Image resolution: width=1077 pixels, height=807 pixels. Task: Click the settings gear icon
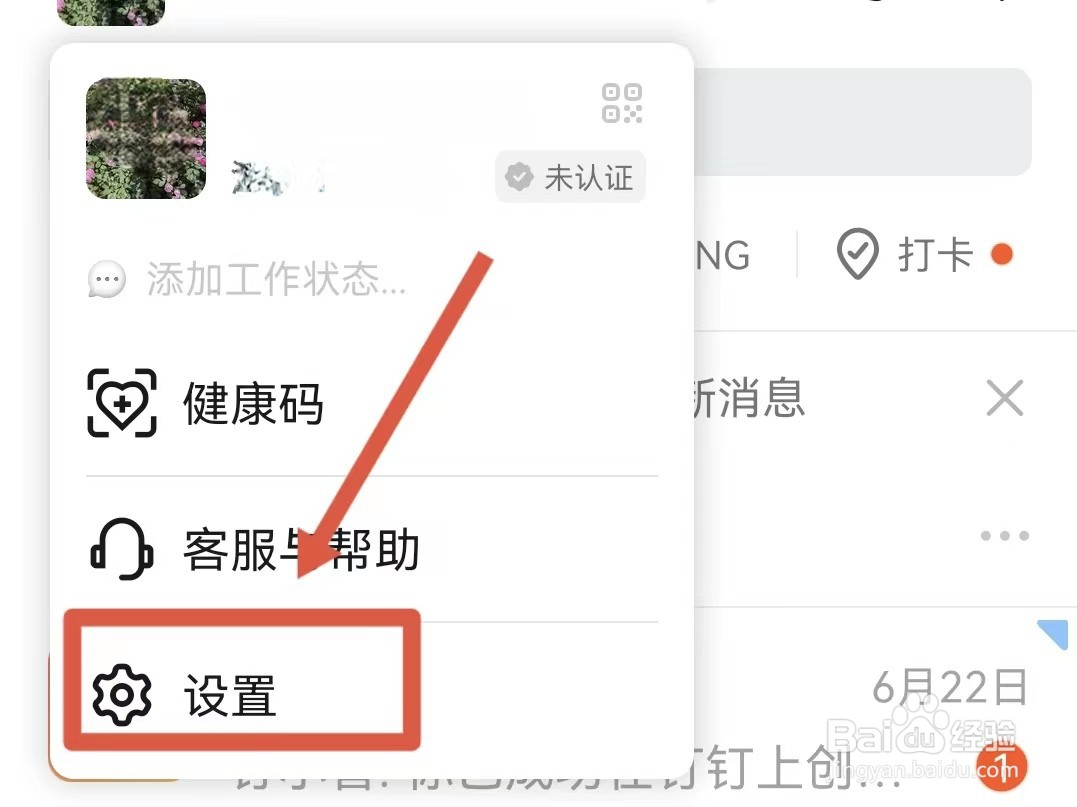pyautogui.click(x=122, y=695)
